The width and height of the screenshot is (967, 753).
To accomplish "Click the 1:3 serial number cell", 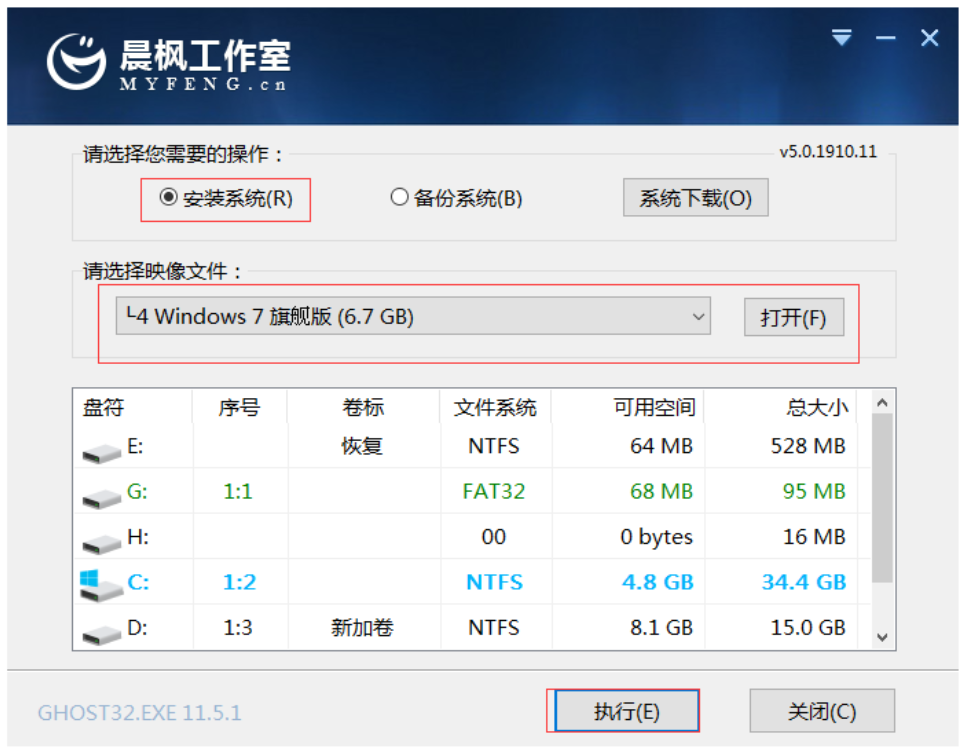I will [x=238, y=627].
